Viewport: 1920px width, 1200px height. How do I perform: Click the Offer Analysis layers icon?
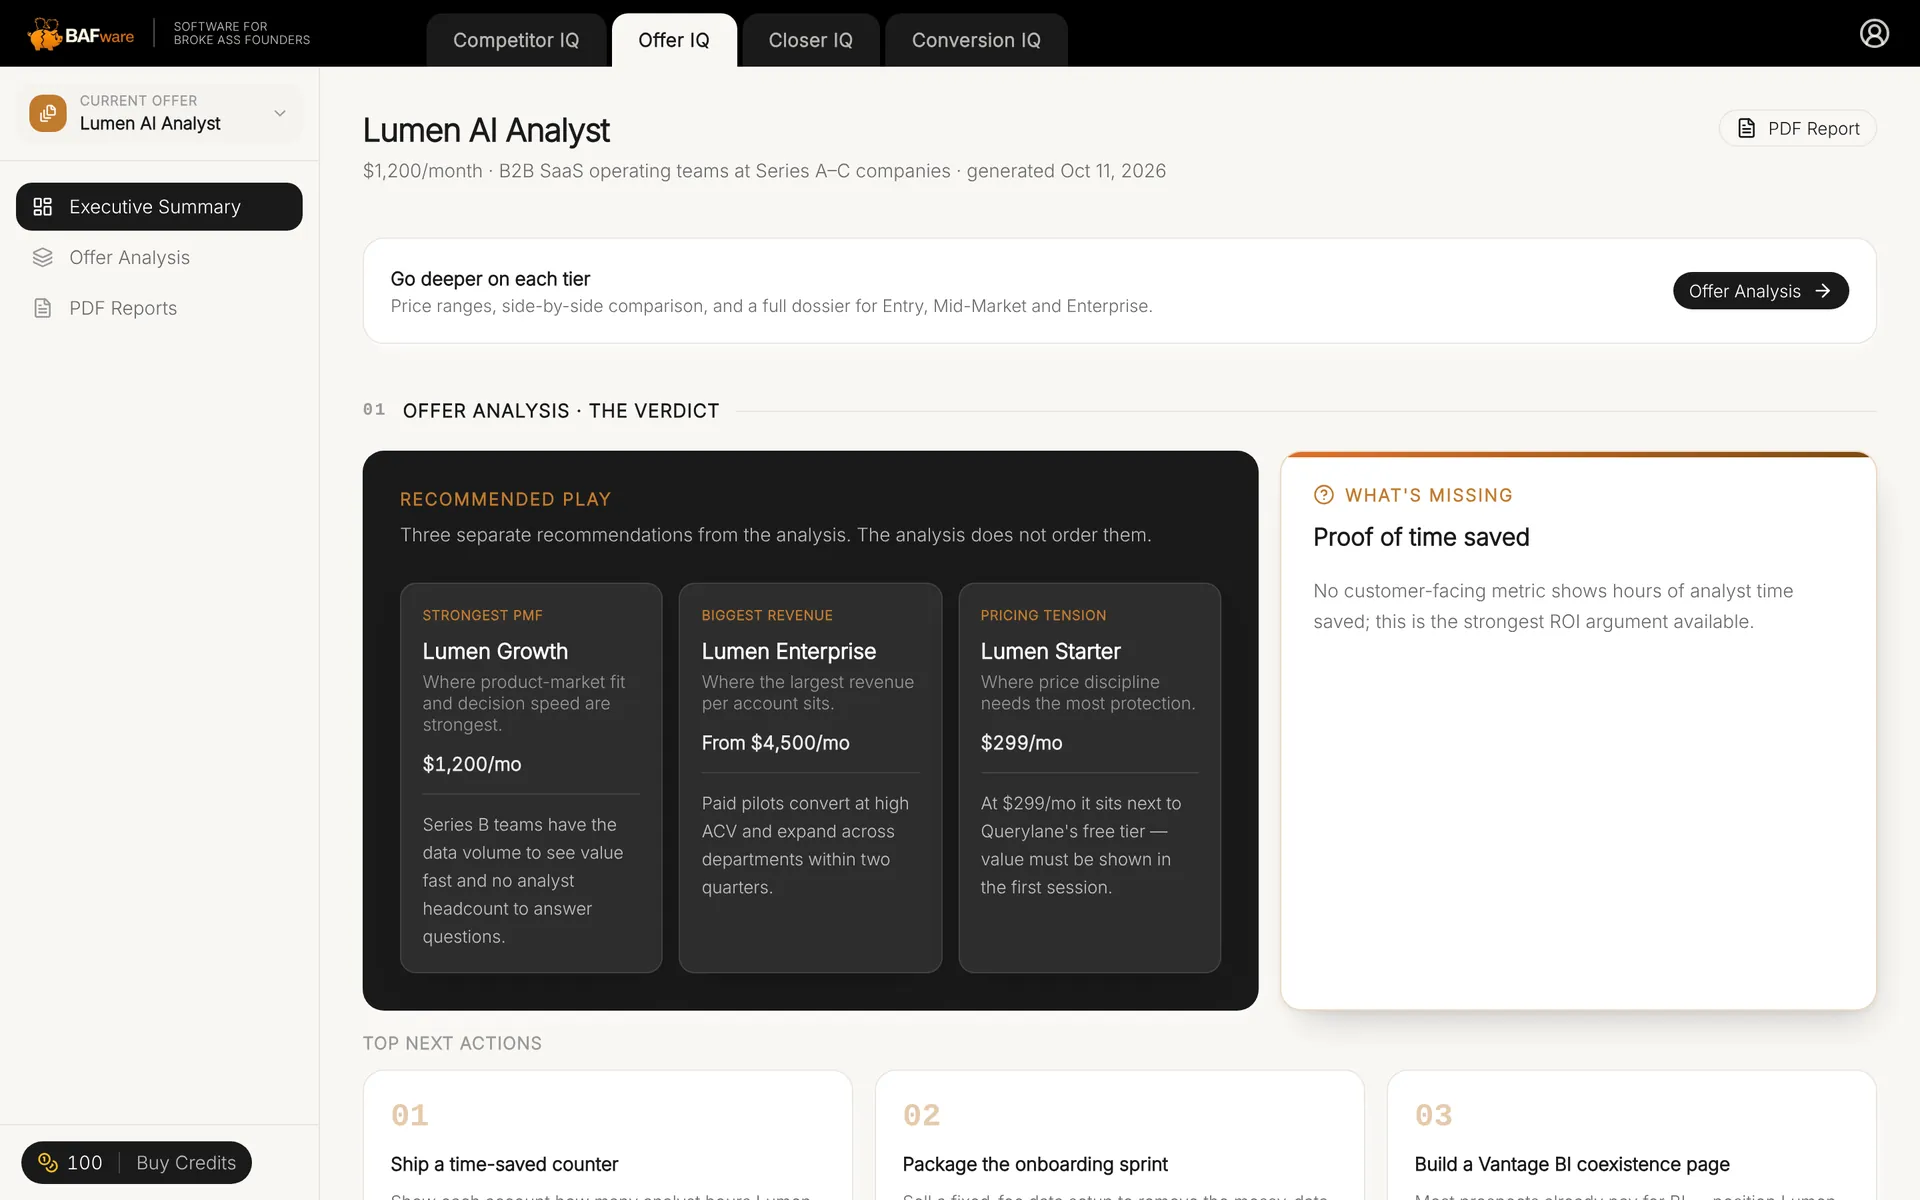click(42, 258)
